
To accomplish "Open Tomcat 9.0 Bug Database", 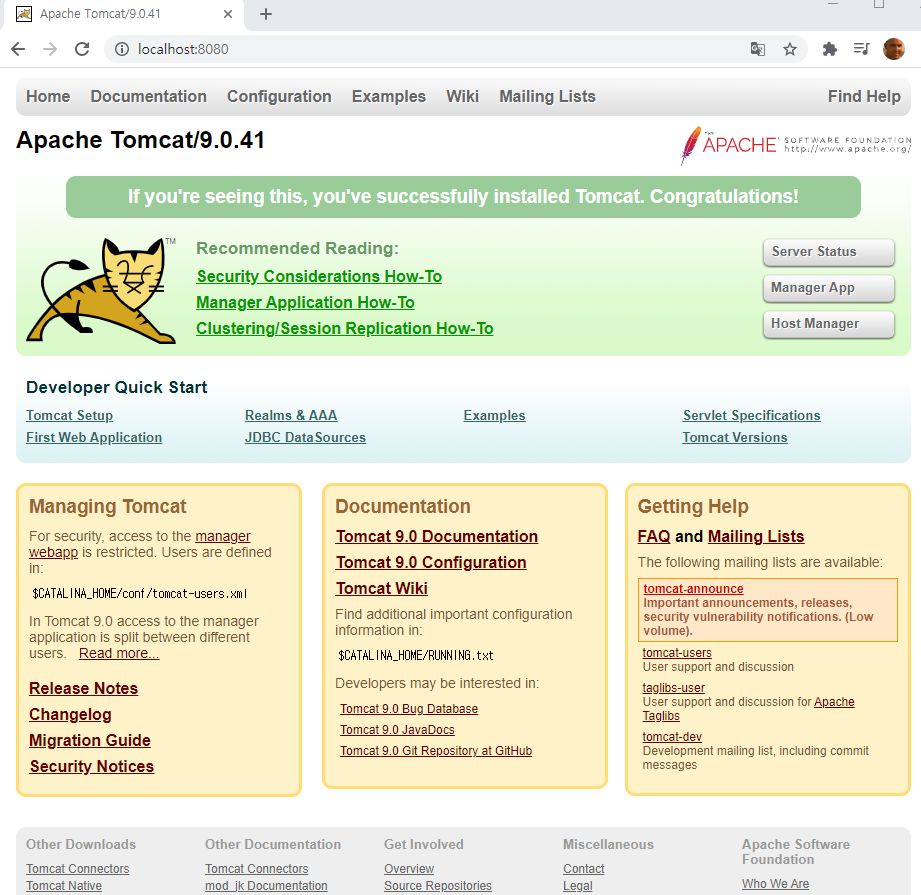I will click(409, 709).
